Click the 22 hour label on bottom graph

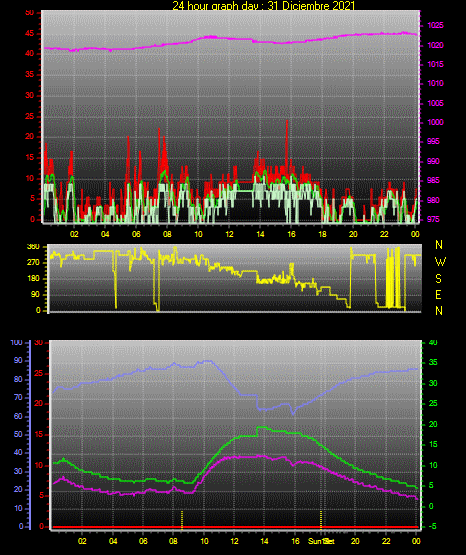coord(386,541)
